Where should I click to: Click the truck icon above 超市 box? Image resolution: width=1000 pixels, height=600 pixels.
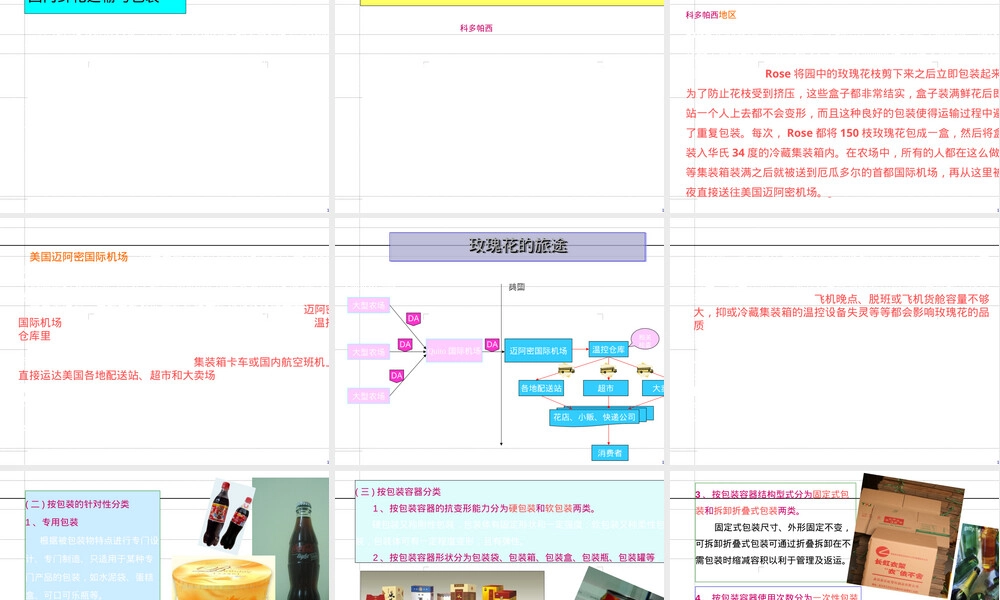(608, 369)
